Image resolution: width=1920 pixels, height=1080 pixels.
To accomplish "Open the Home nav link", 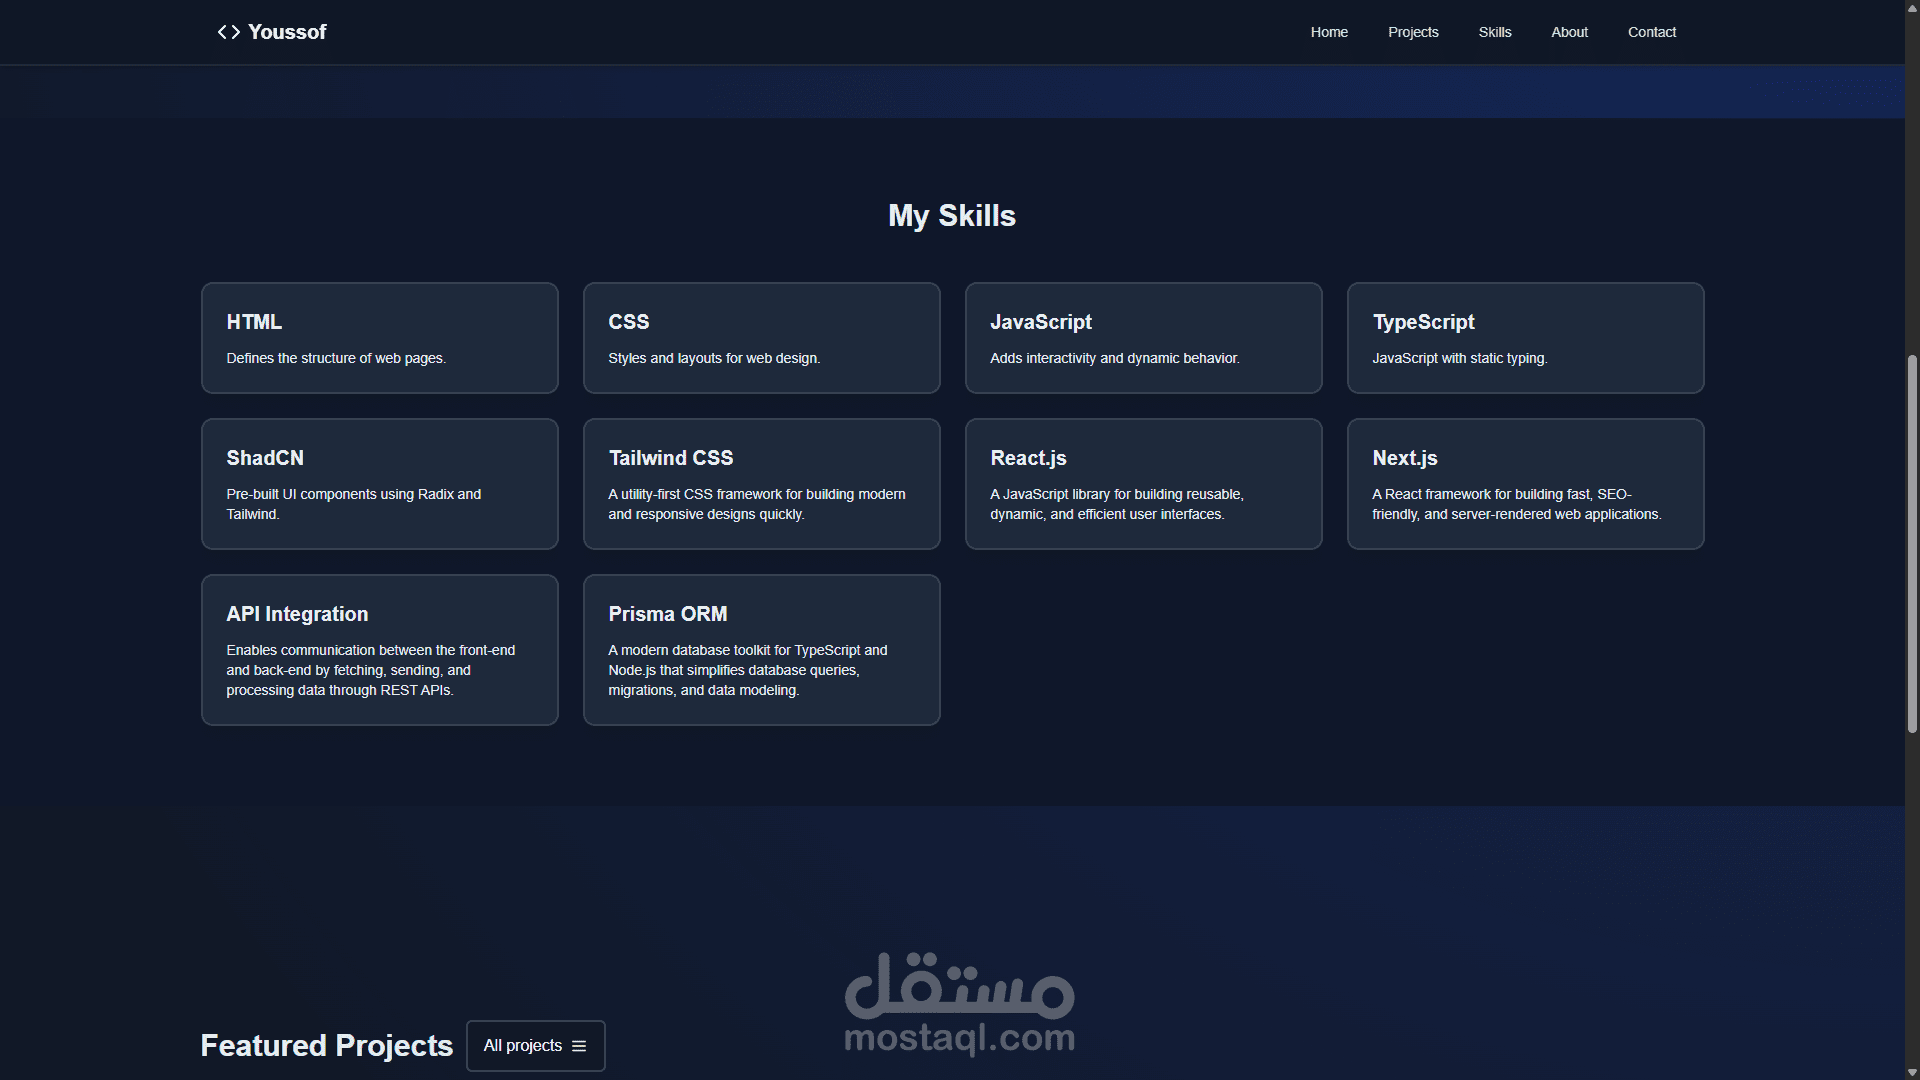I will click(x=1329, y=32).
